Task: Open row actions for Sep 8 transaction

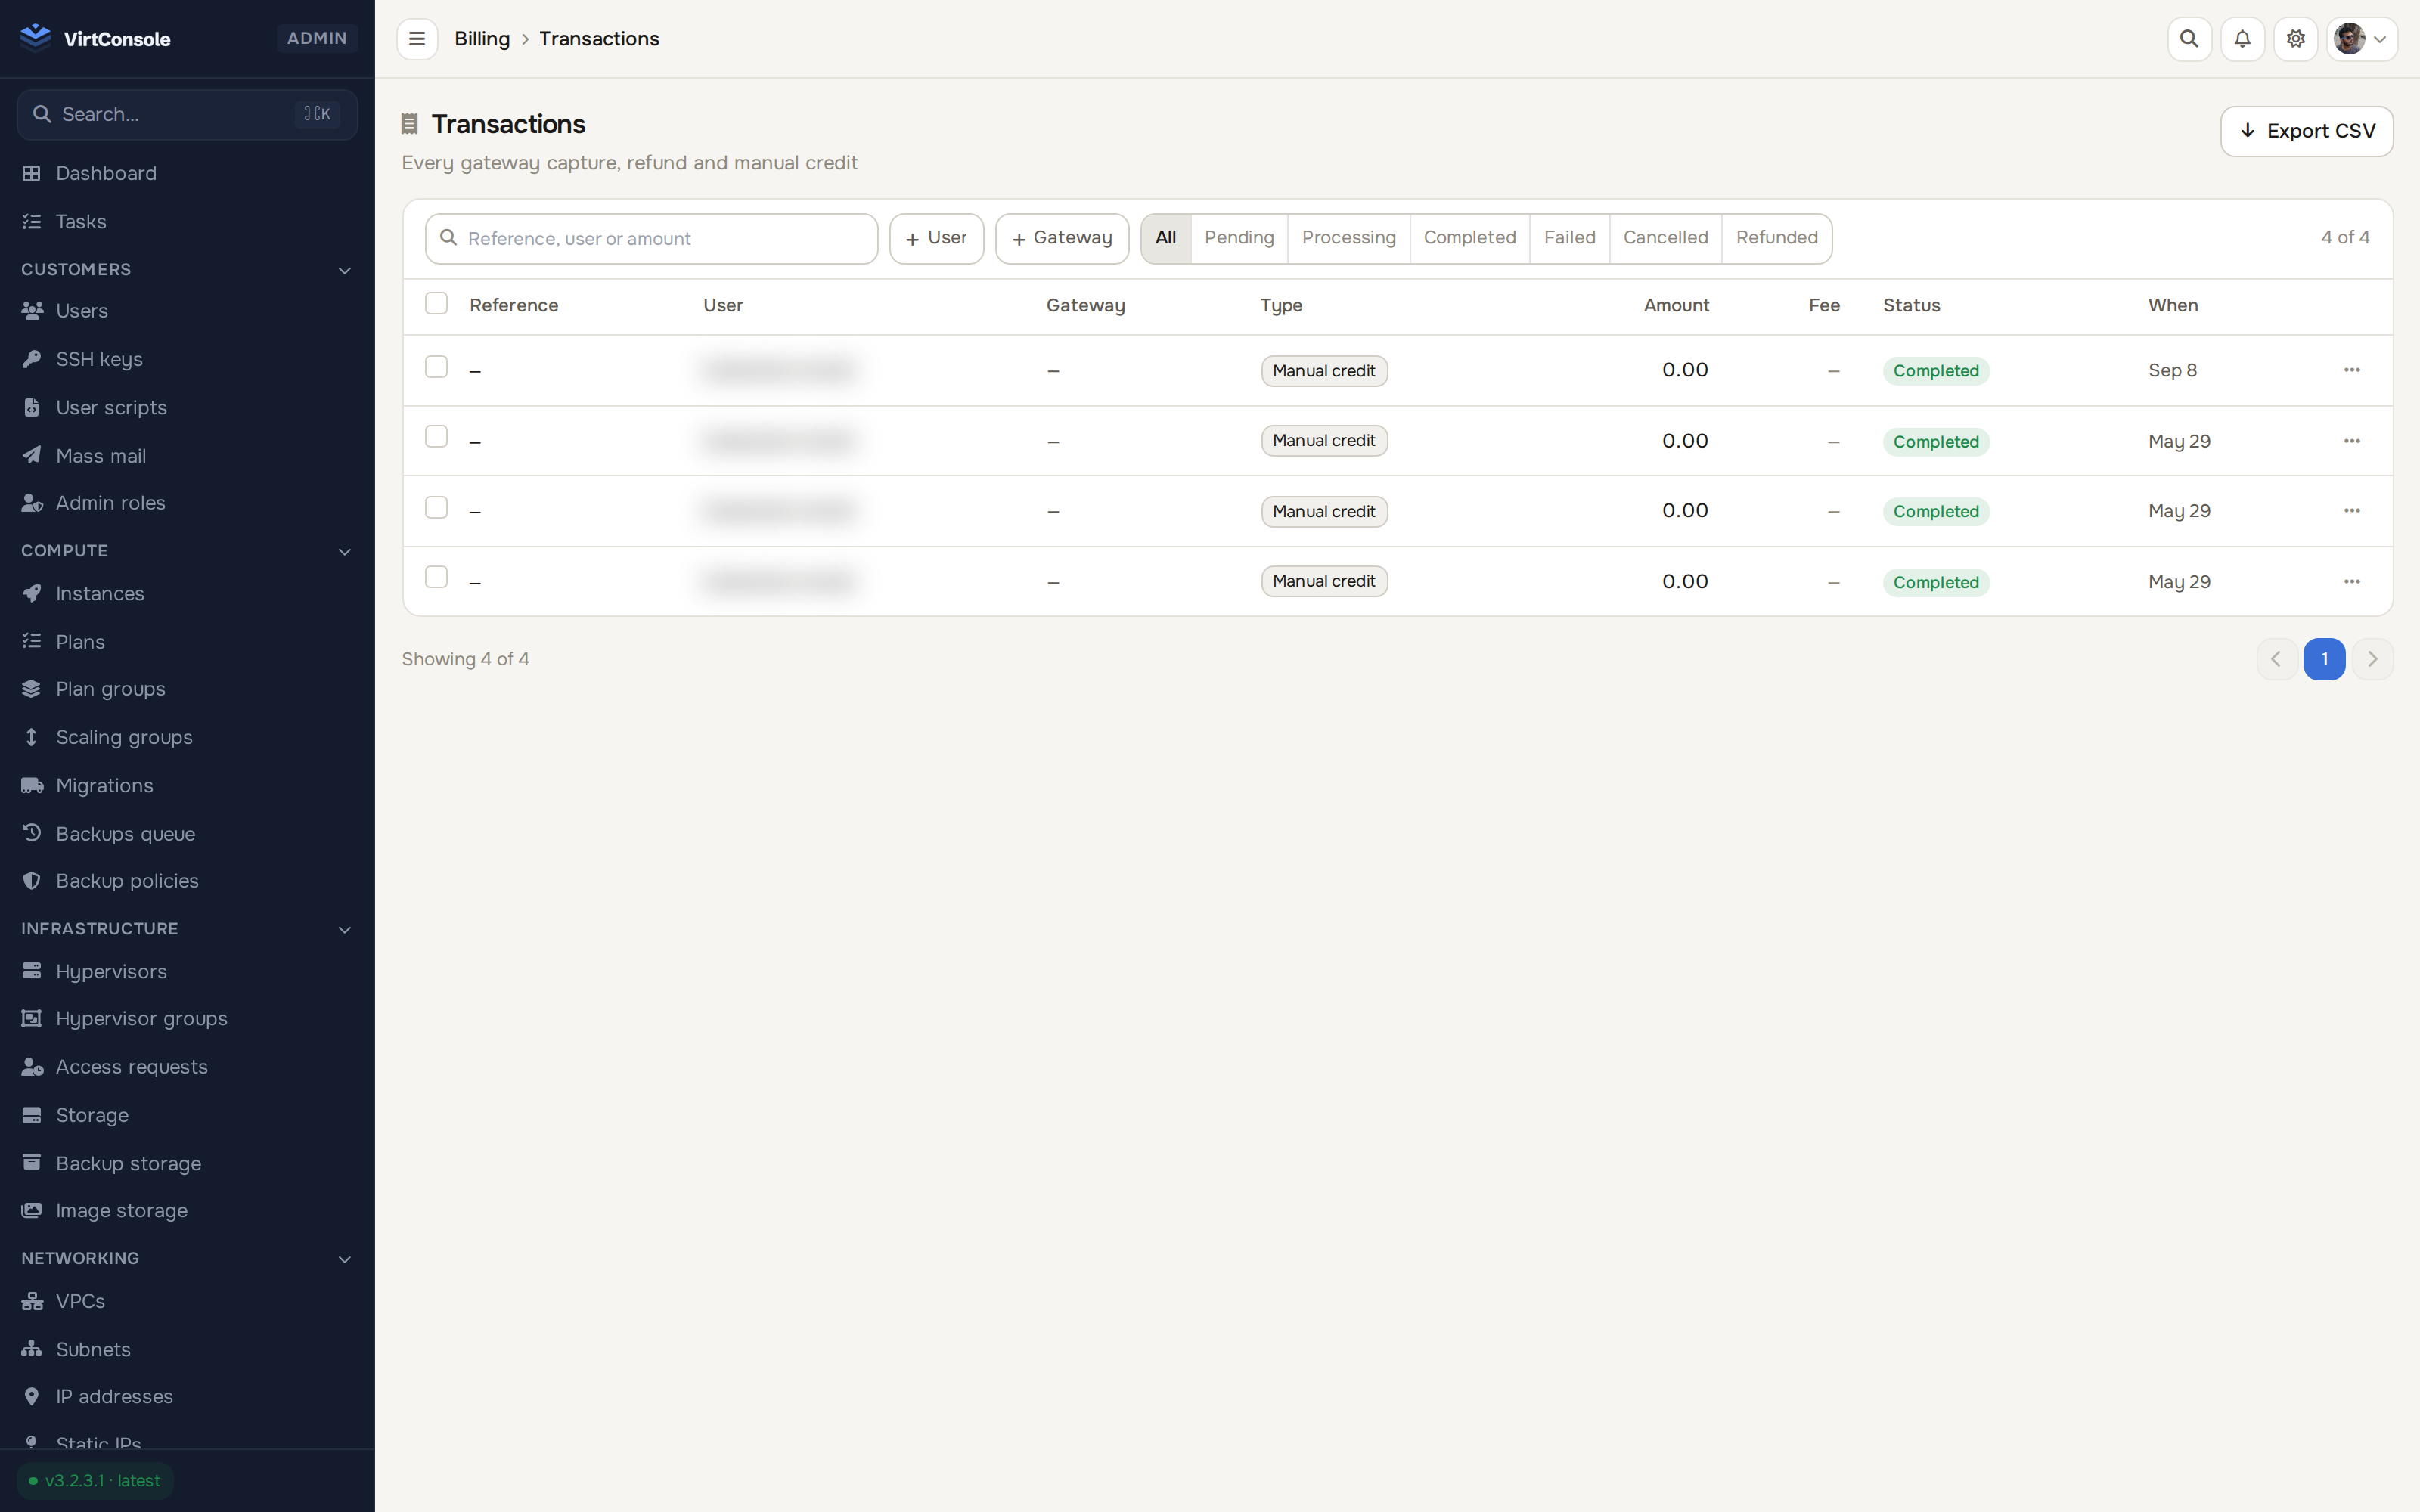Action: click(x=2351, y=370)
